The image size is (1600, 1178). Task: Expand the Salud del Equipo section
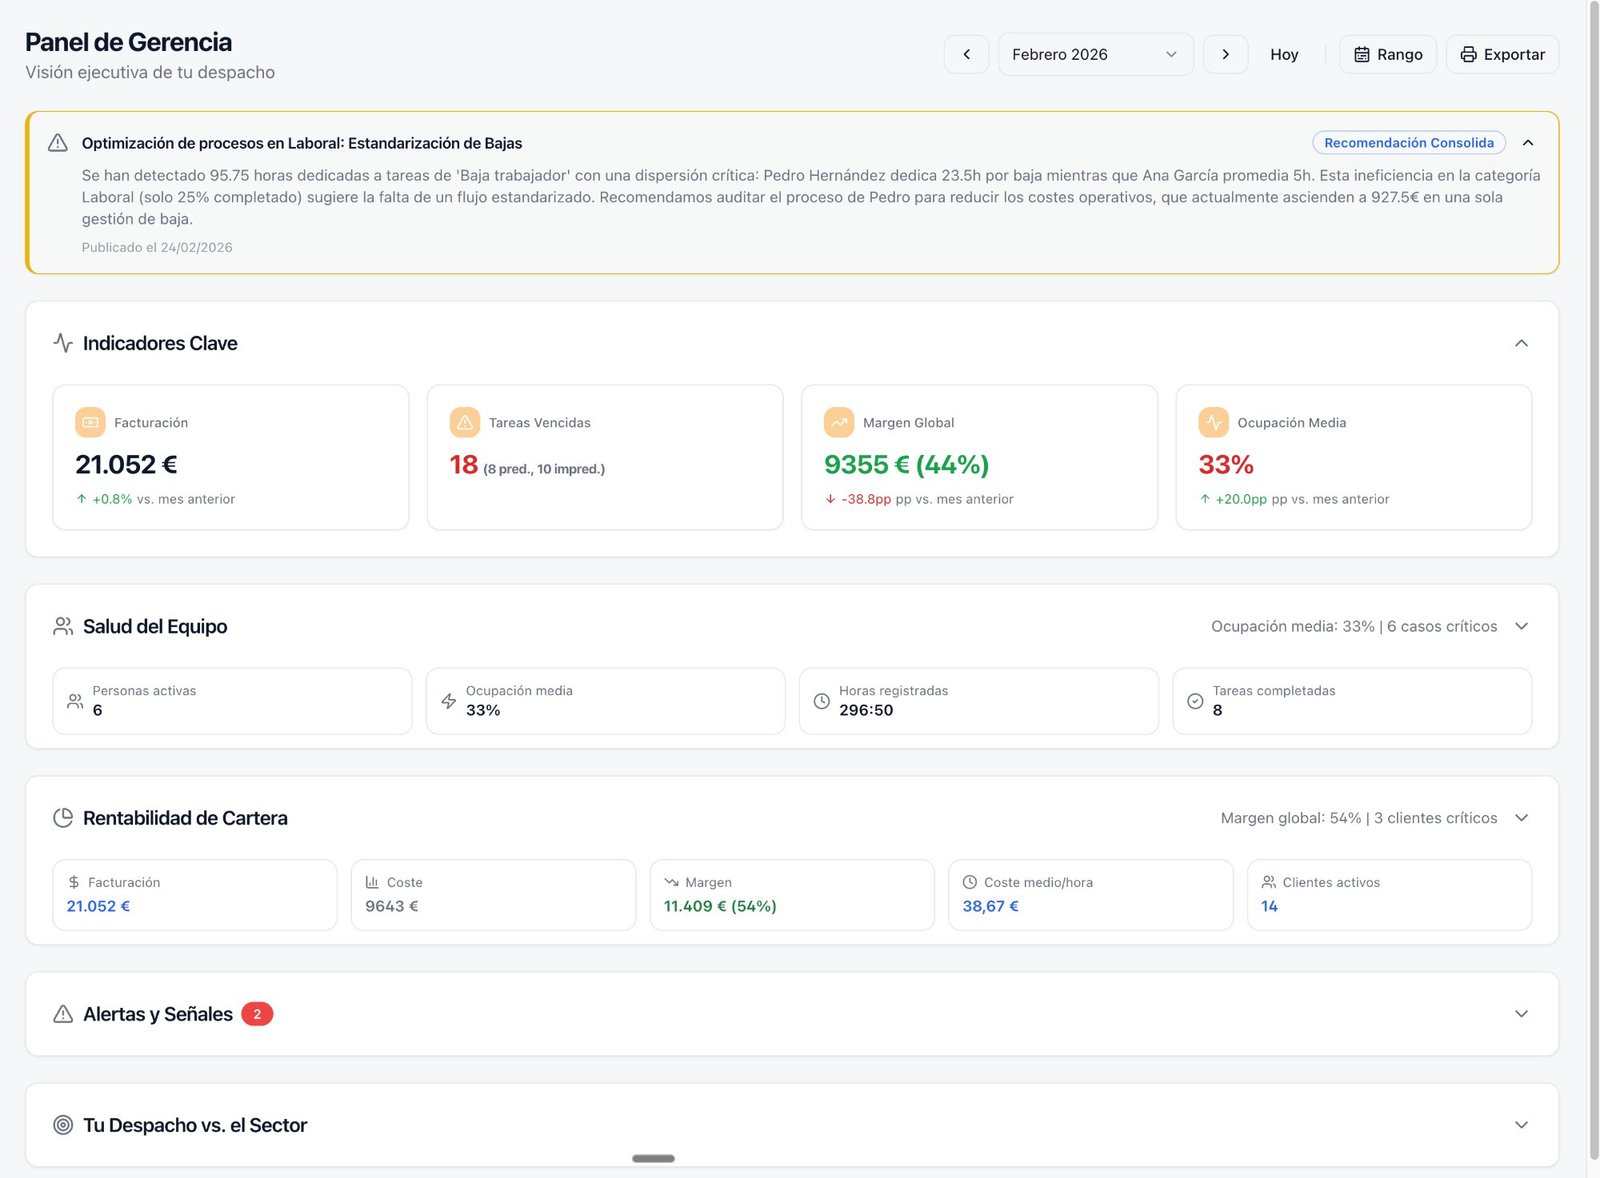tap(1521, 626)
